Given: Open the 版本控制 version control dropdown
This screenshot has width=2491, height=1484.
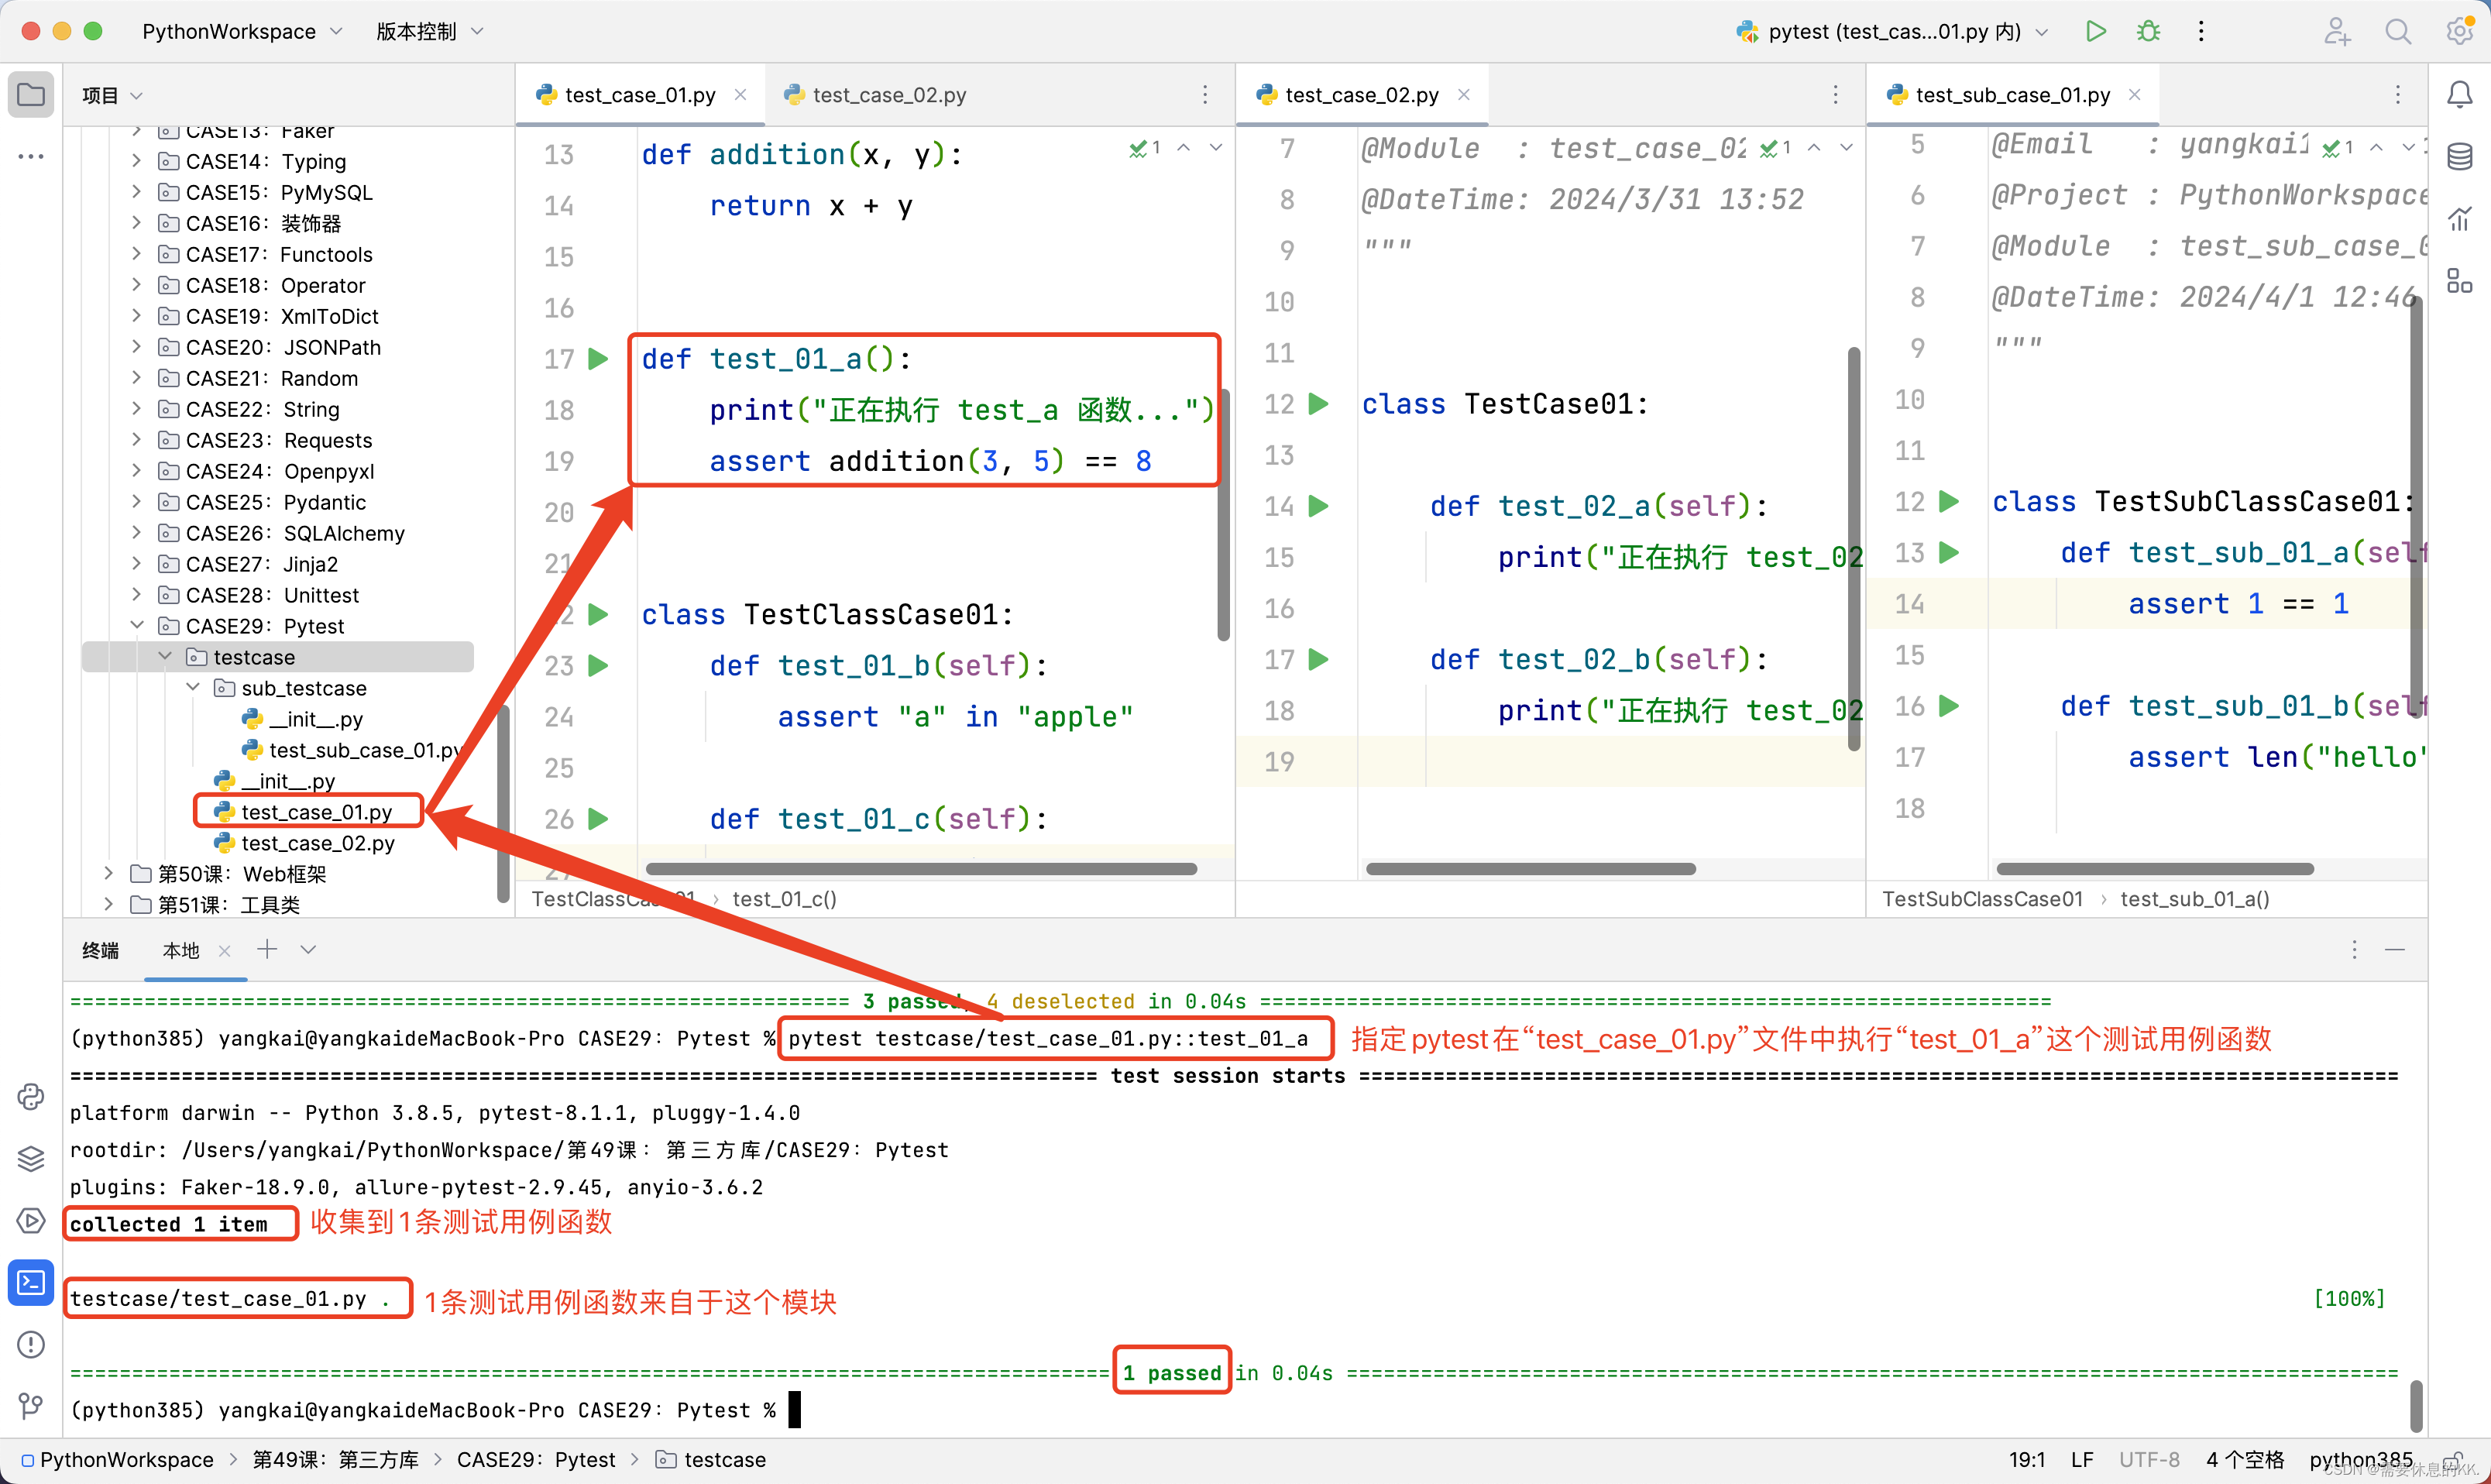Looking at the screenshot, I should [x=429, y=31].
